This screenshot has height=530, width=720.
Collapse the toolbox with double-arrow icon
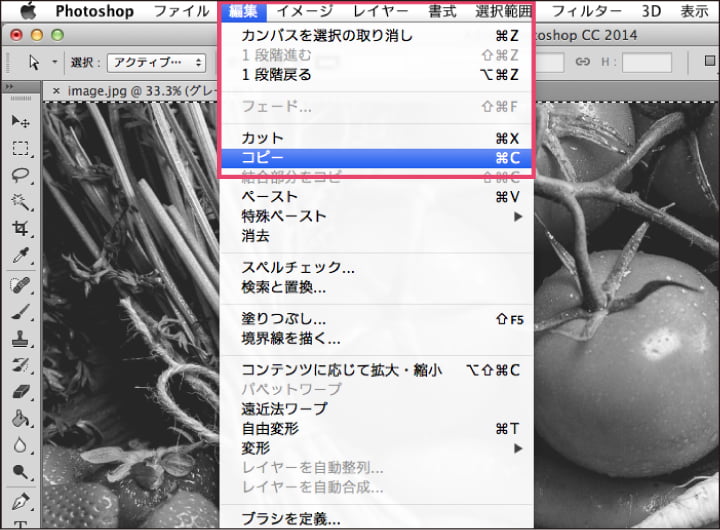[x=9, y=86]
